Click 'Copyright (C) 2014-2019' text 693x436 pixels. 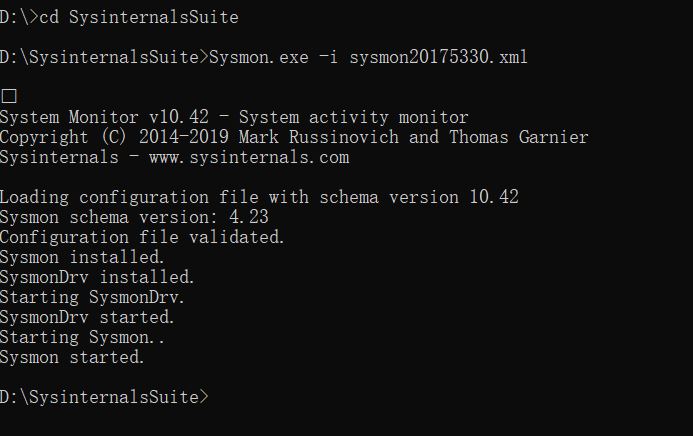[114, 137]
